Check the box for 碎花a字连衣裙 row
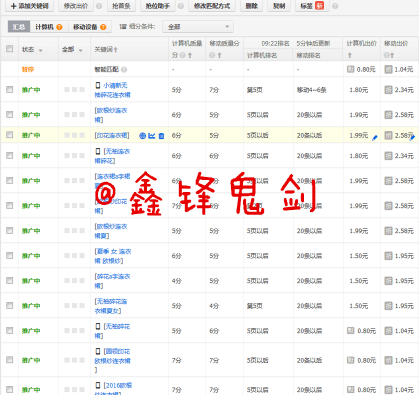 click(x=10, y=280)
